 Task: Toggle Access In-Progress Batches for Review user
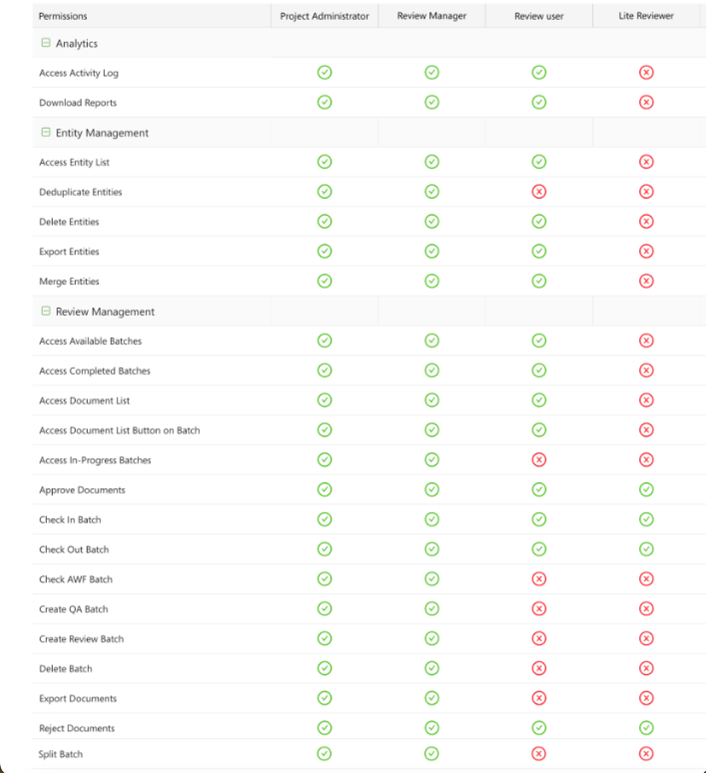pyautogui.click(x=539, y=460)
